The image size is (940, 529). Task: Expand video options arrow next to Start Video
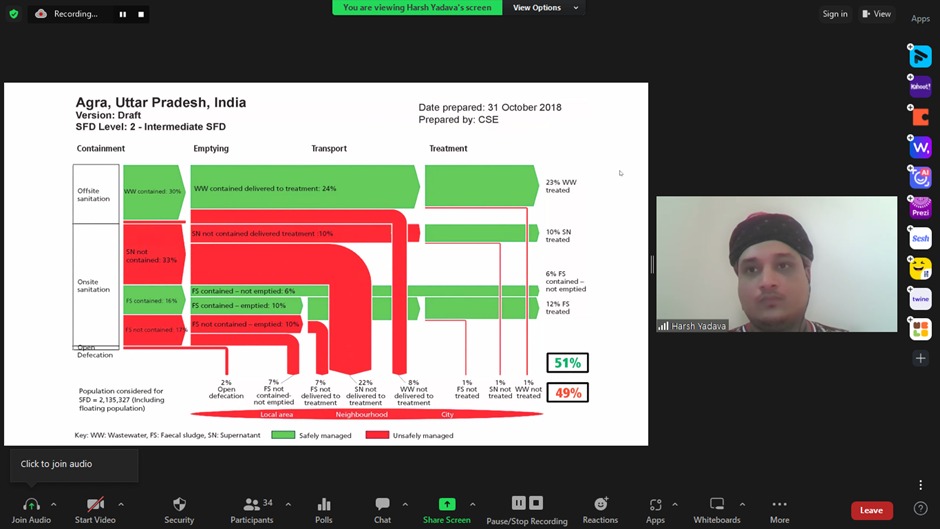[x=121, y=504]
